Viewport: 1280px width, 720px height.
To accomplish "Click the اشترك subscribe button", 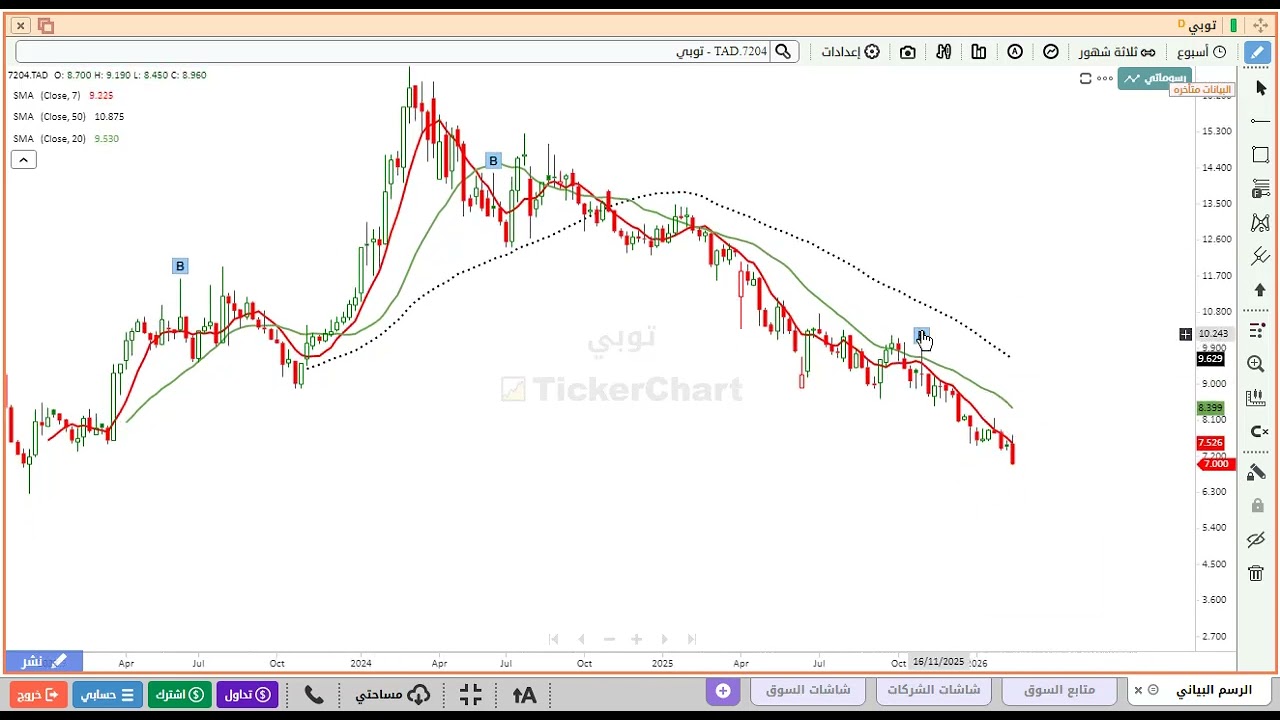I will tap(180, 694).
